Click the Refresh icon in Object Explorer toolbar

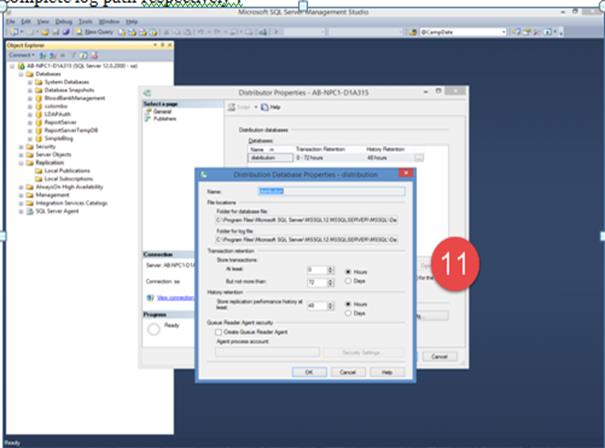click(x=84, y=56)
